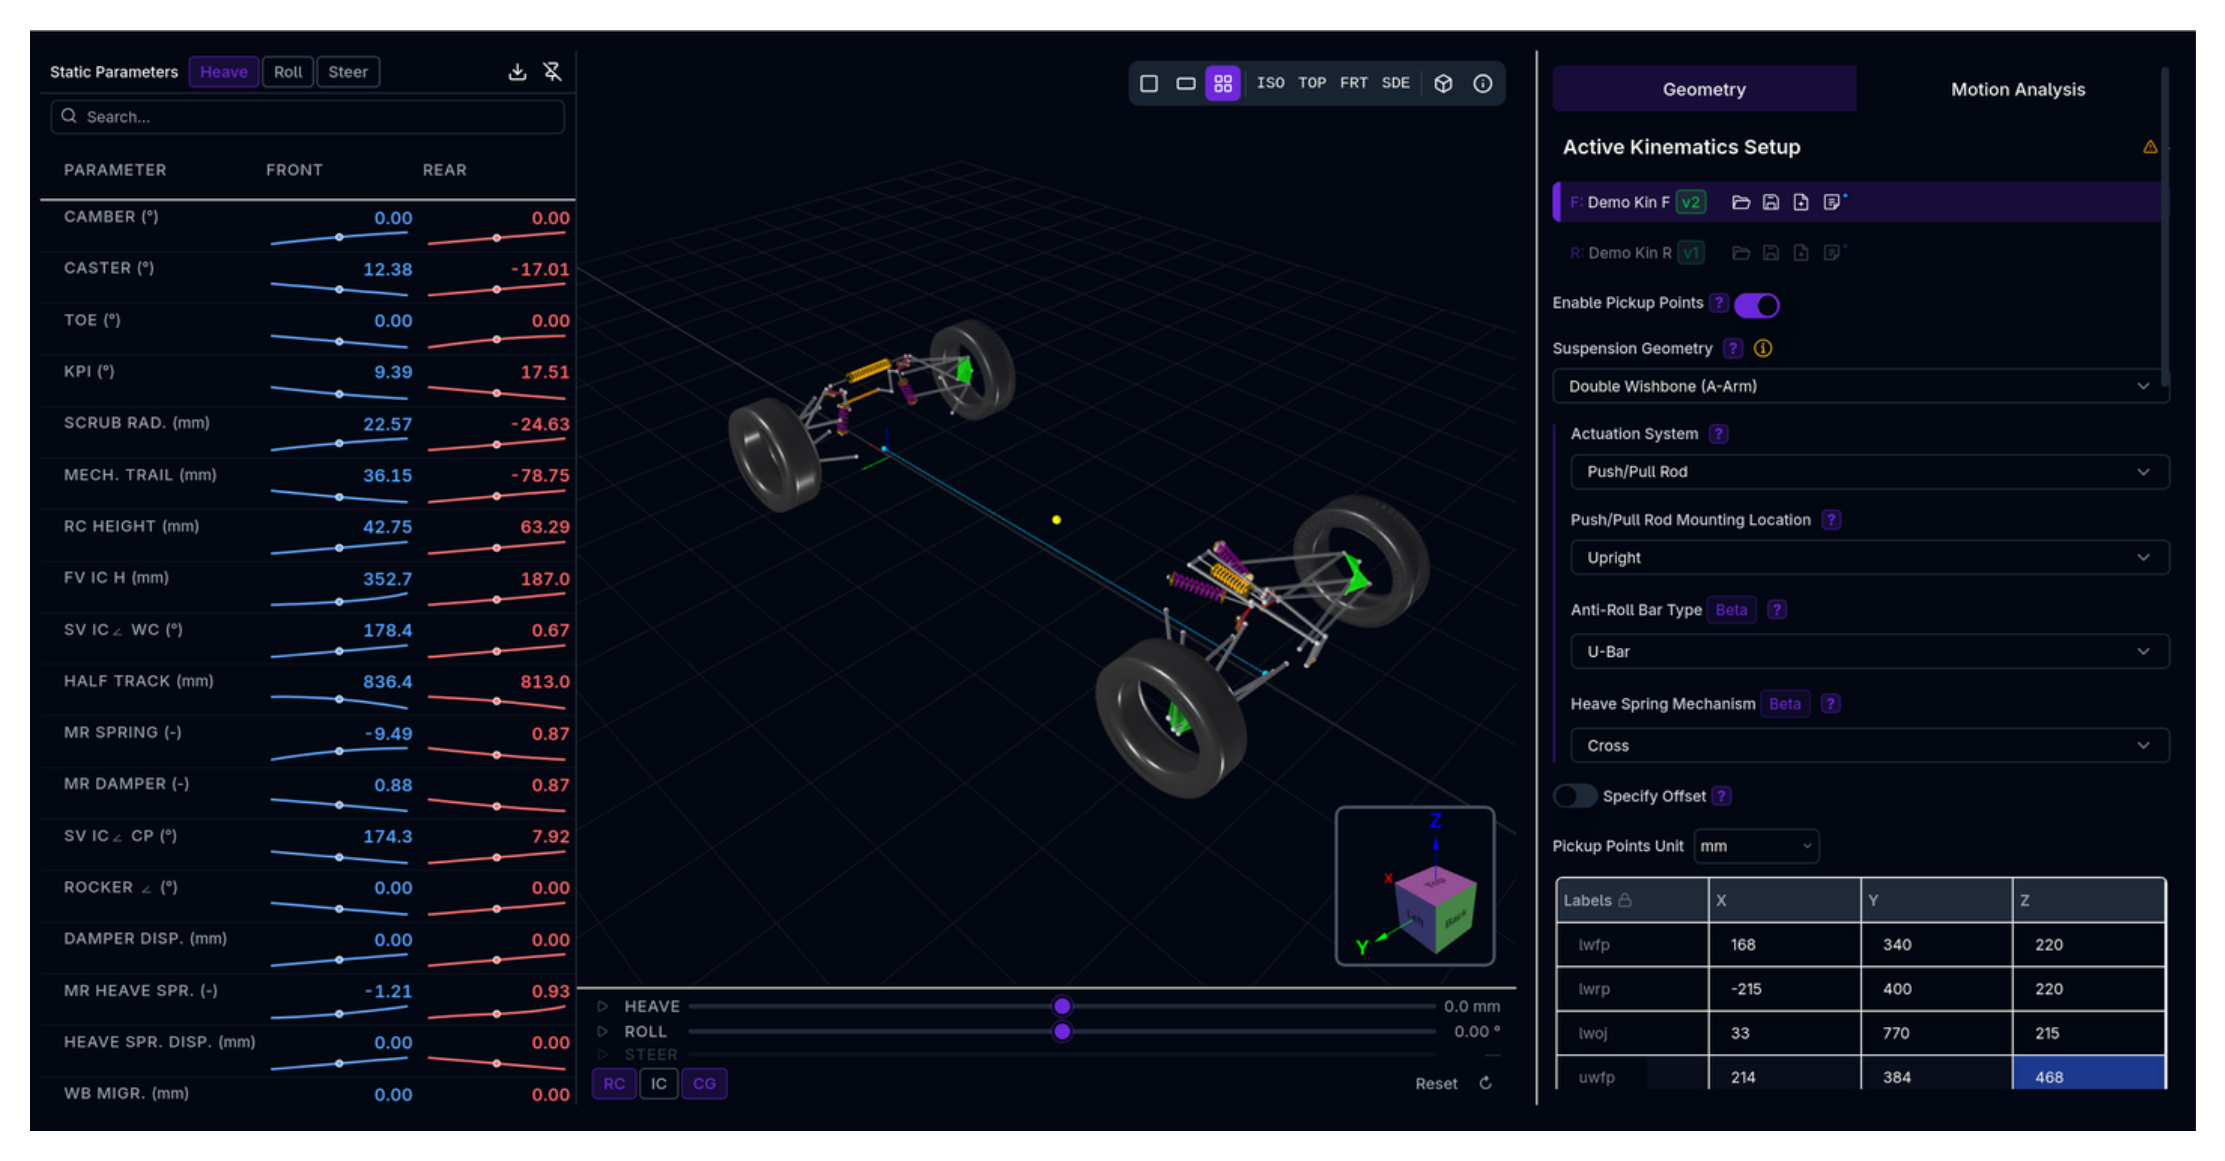Set view to FRT

coord(1354,83)
